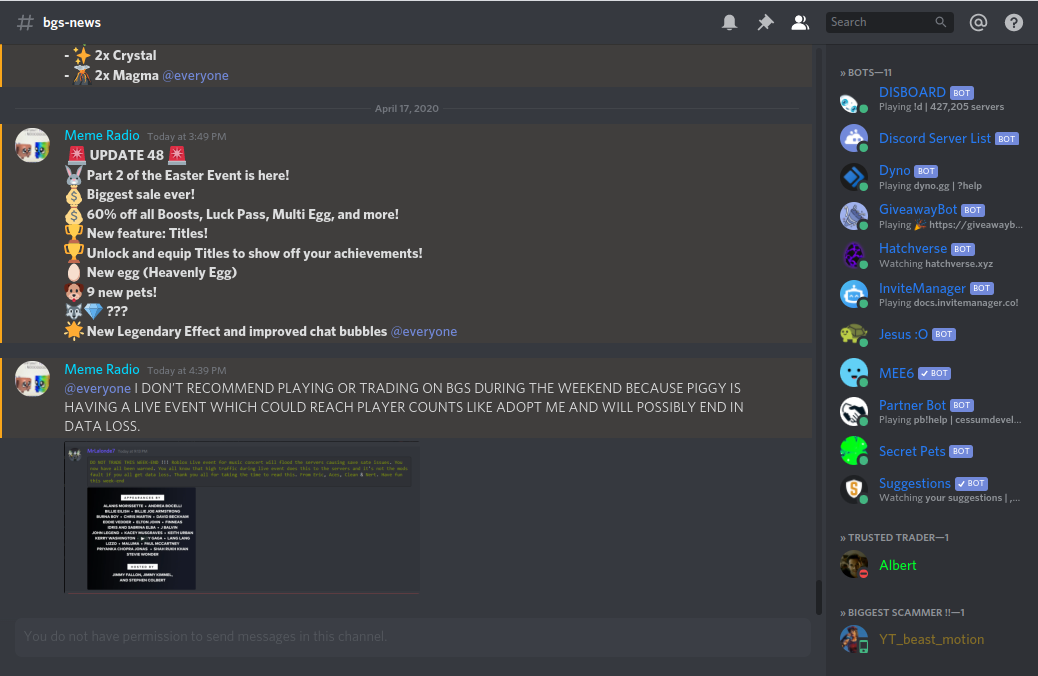
Task: Click the UPDATE 48 headline text
Action: (126, 155)
